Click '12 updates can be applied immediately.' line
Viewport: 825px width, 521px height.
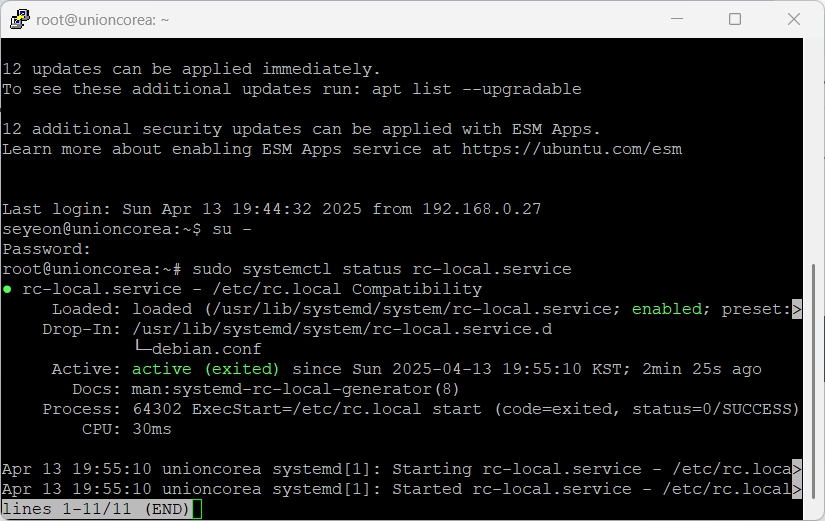[191, 69]
